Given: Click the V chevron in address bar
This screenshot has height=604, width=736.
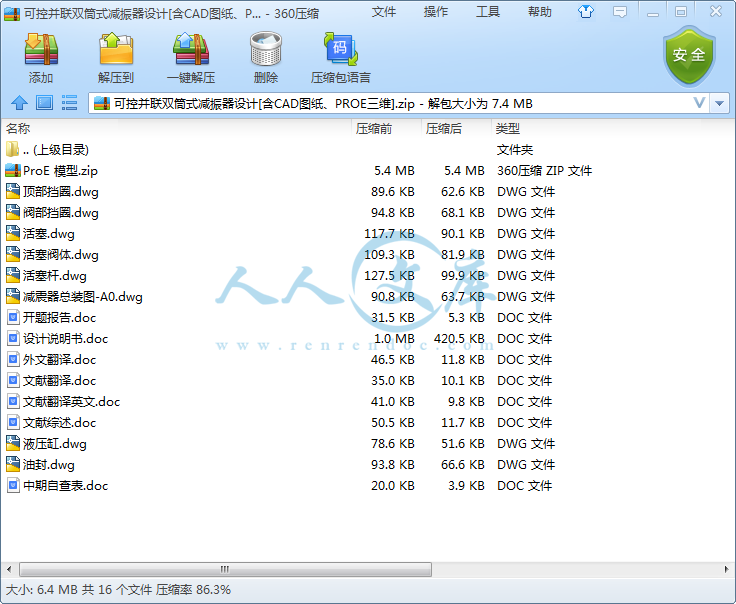Looking at the screenshot, I should [699, 103].
